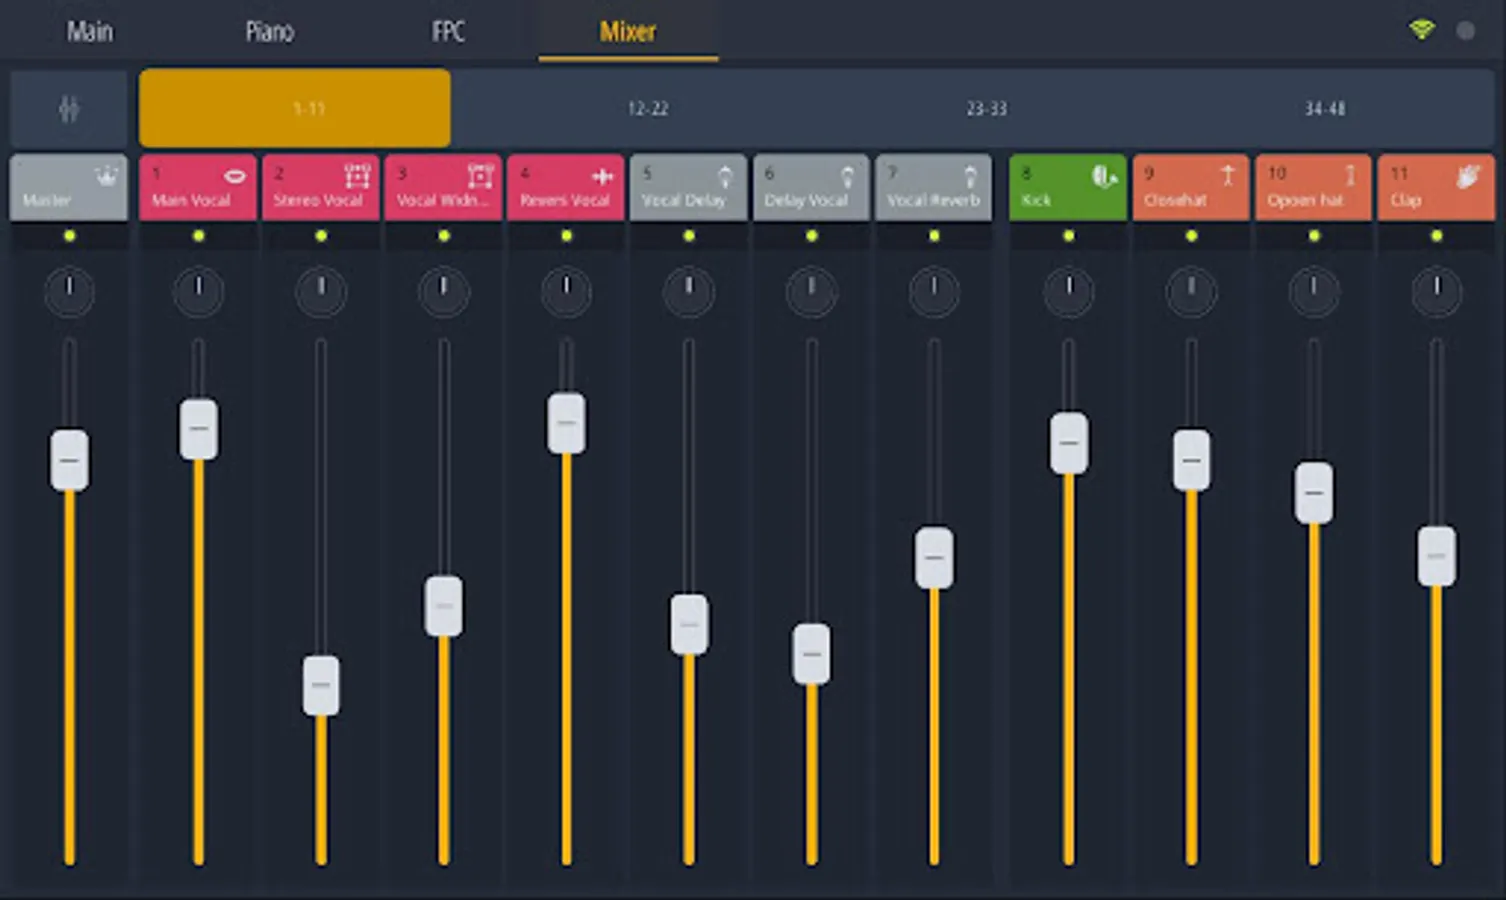Select the Stereo Vocal track header
The height and width of the screenshot is (900, 1506).
[x=320, y=187]
